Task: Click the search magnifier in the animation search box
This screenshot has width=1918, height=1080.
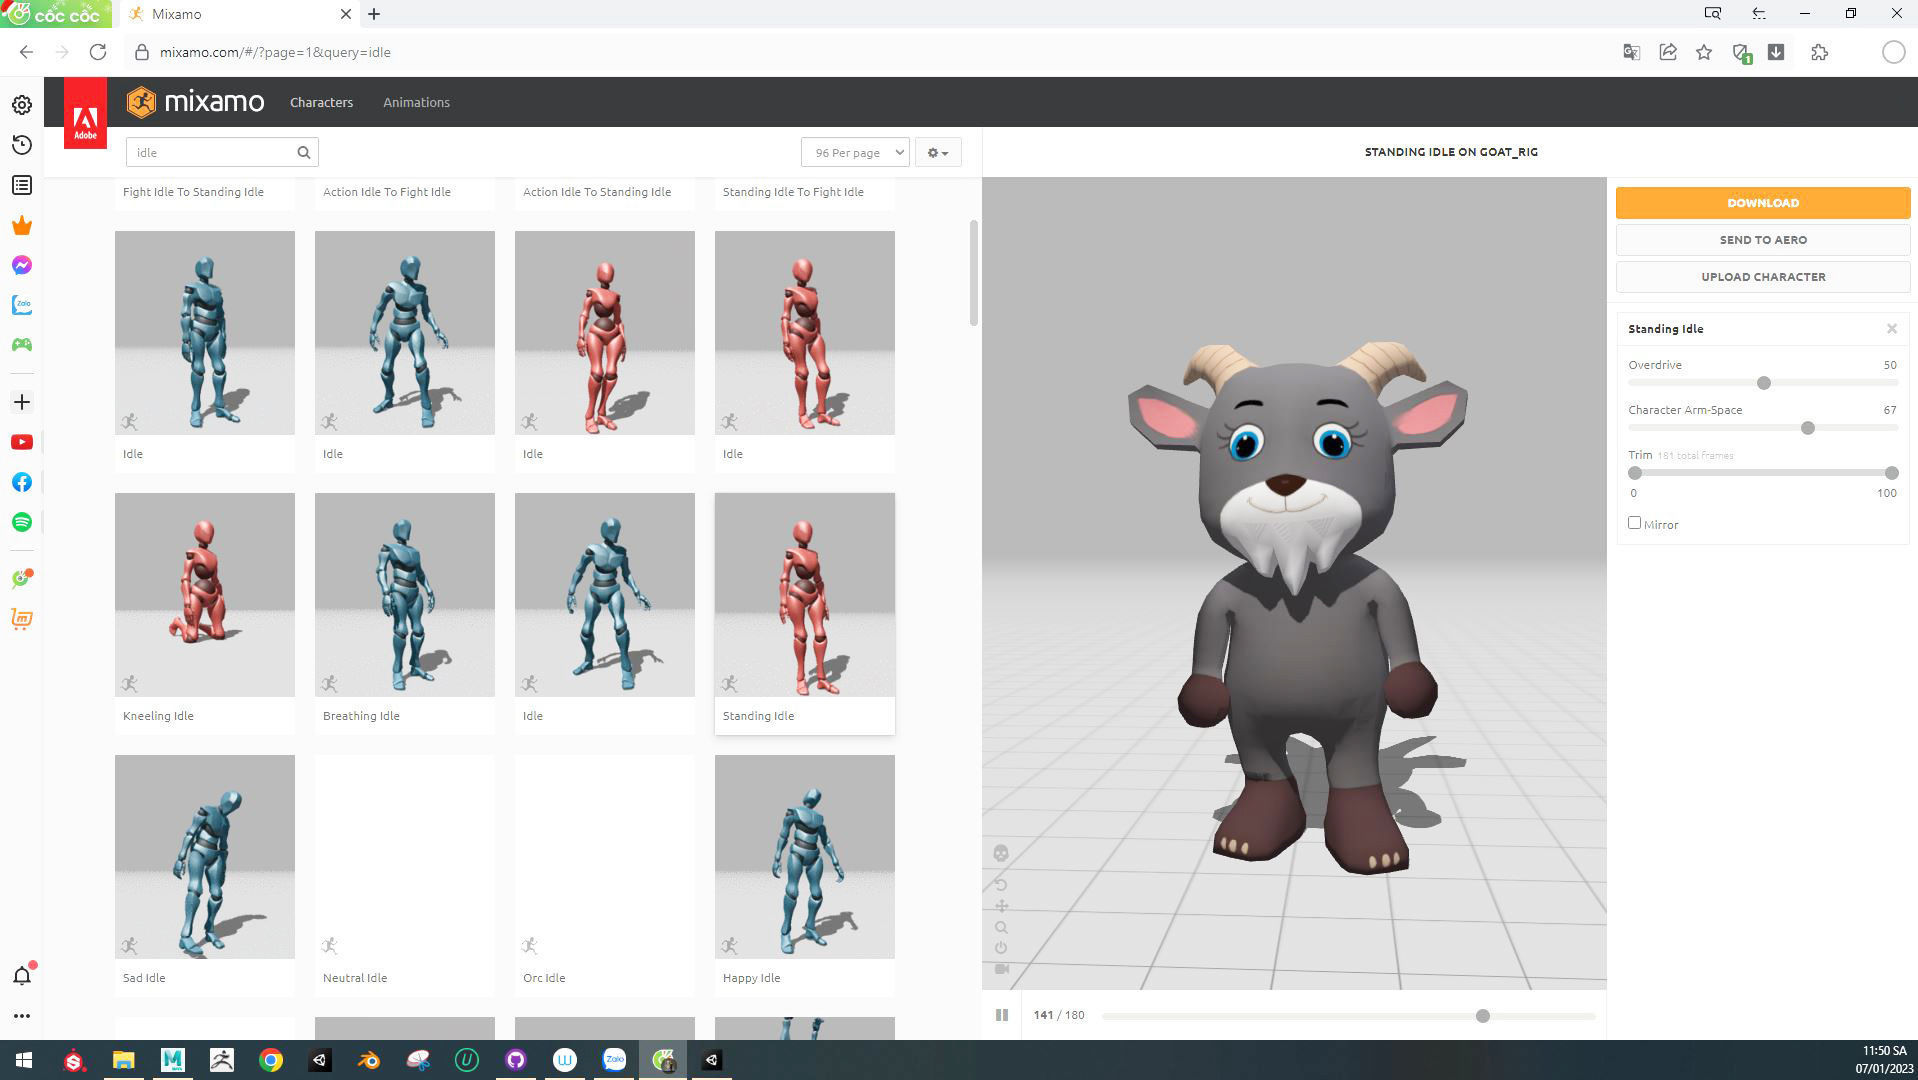Action: pyautogui.click(x=303, y=152)
